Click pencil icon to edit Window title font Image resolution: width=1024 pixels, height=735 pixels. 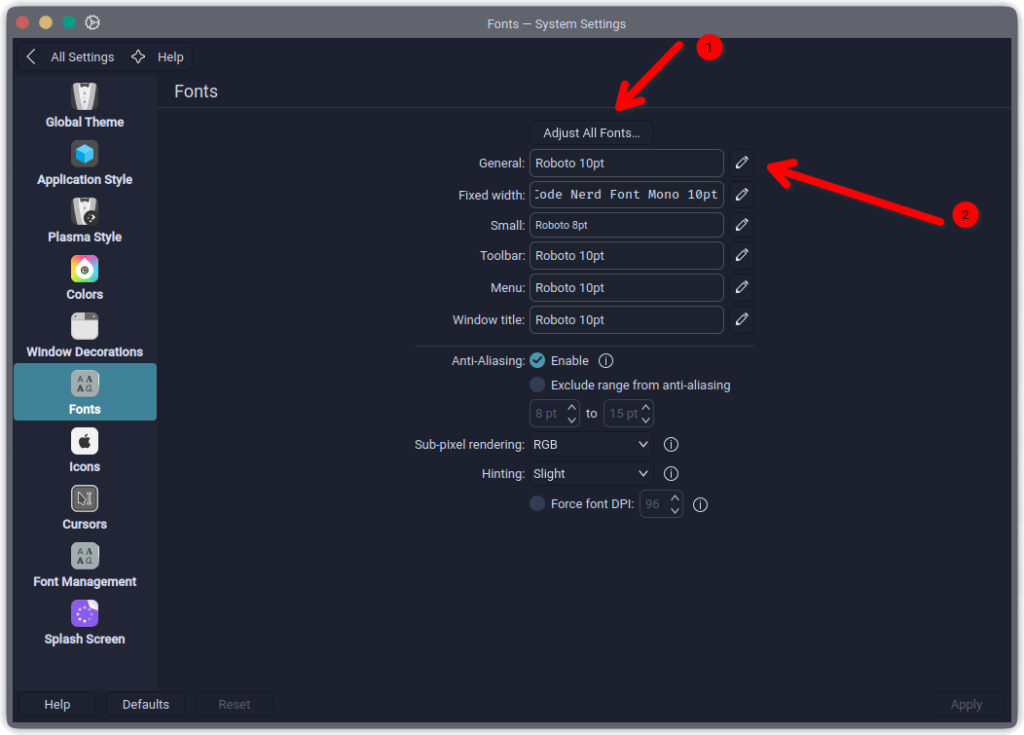coord(742,319)
